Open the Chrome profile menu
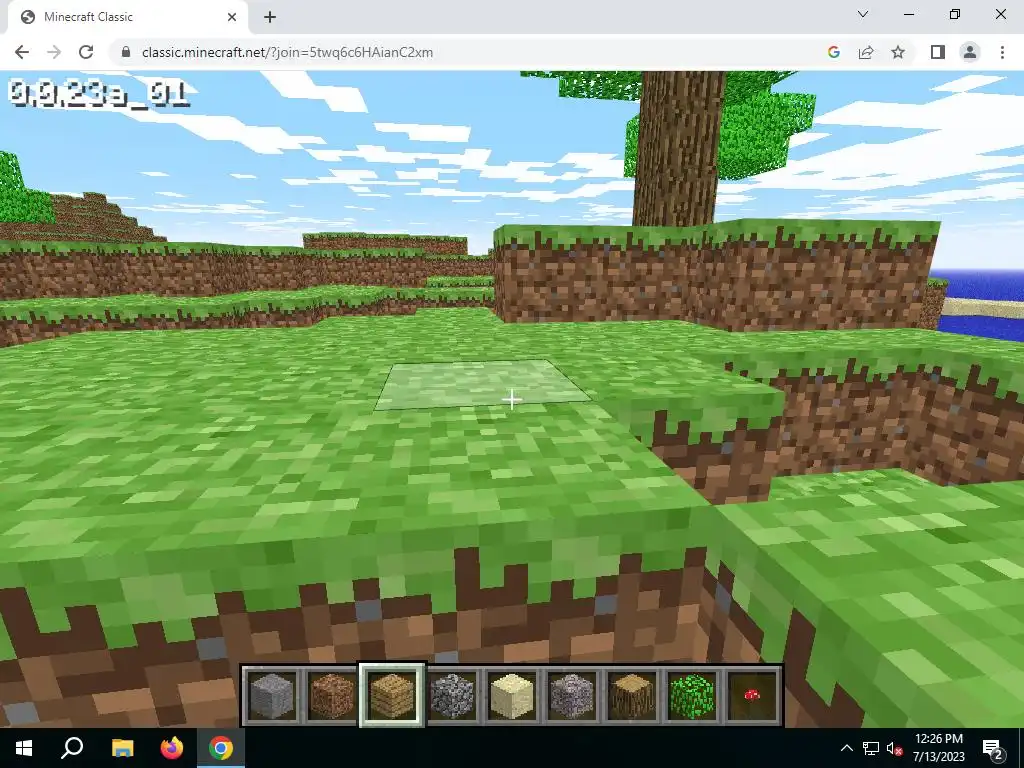The height and width of the screenshot is (768, 1024). [970, 52]
